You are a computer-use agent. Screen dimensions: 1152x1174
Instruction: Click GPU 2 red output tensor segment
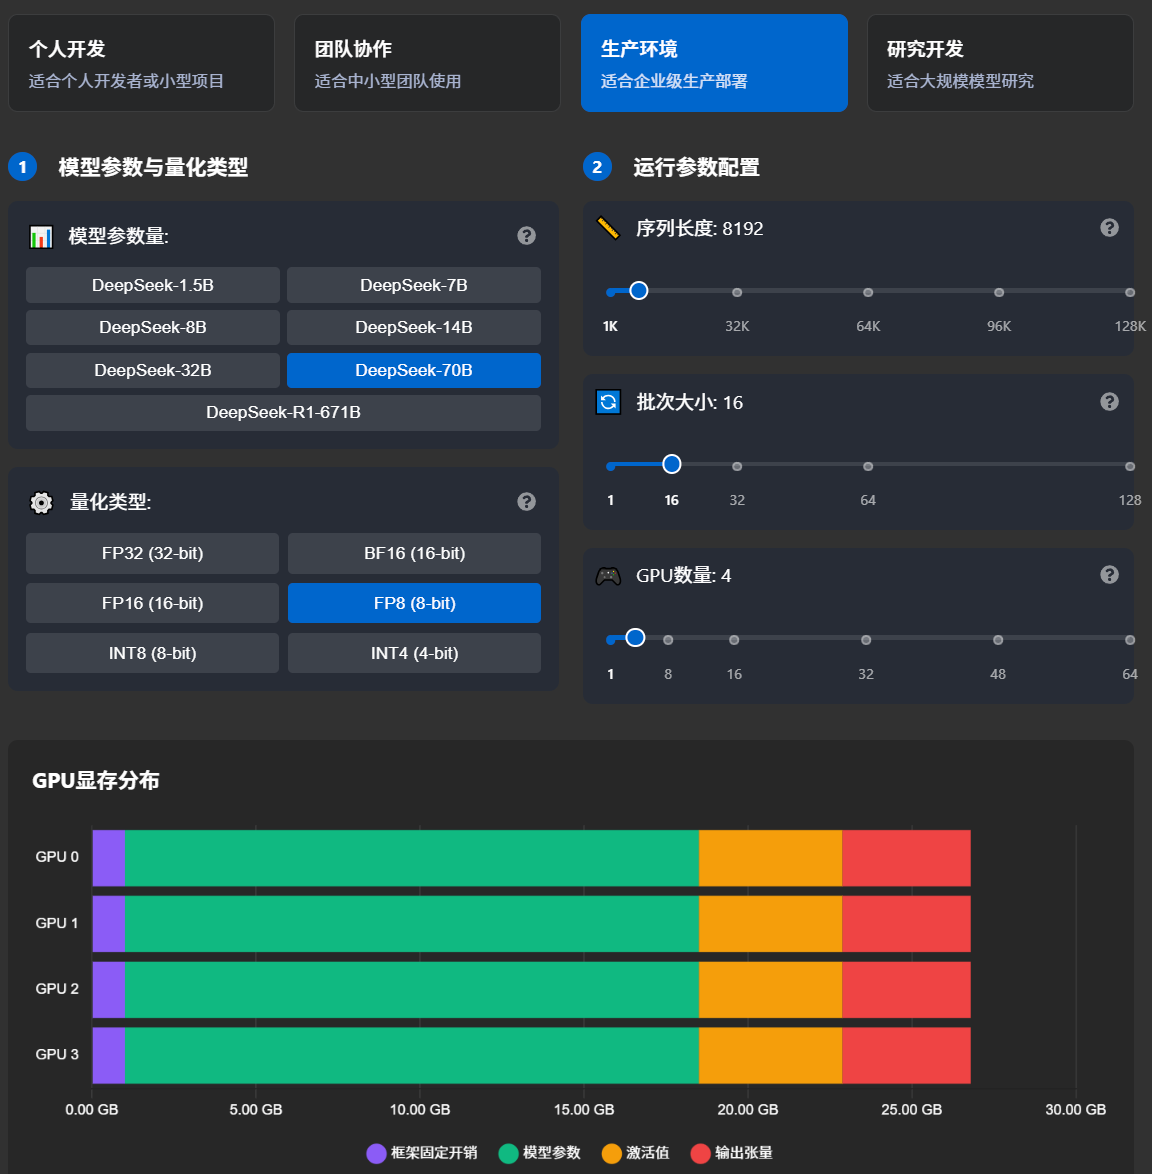906,990
